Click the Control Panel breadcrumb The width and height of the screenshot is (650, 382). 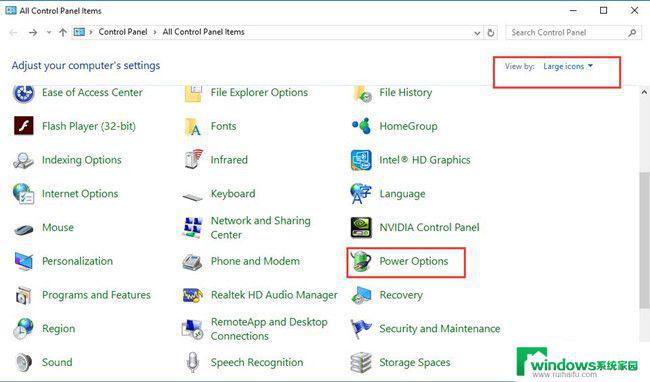123,32
